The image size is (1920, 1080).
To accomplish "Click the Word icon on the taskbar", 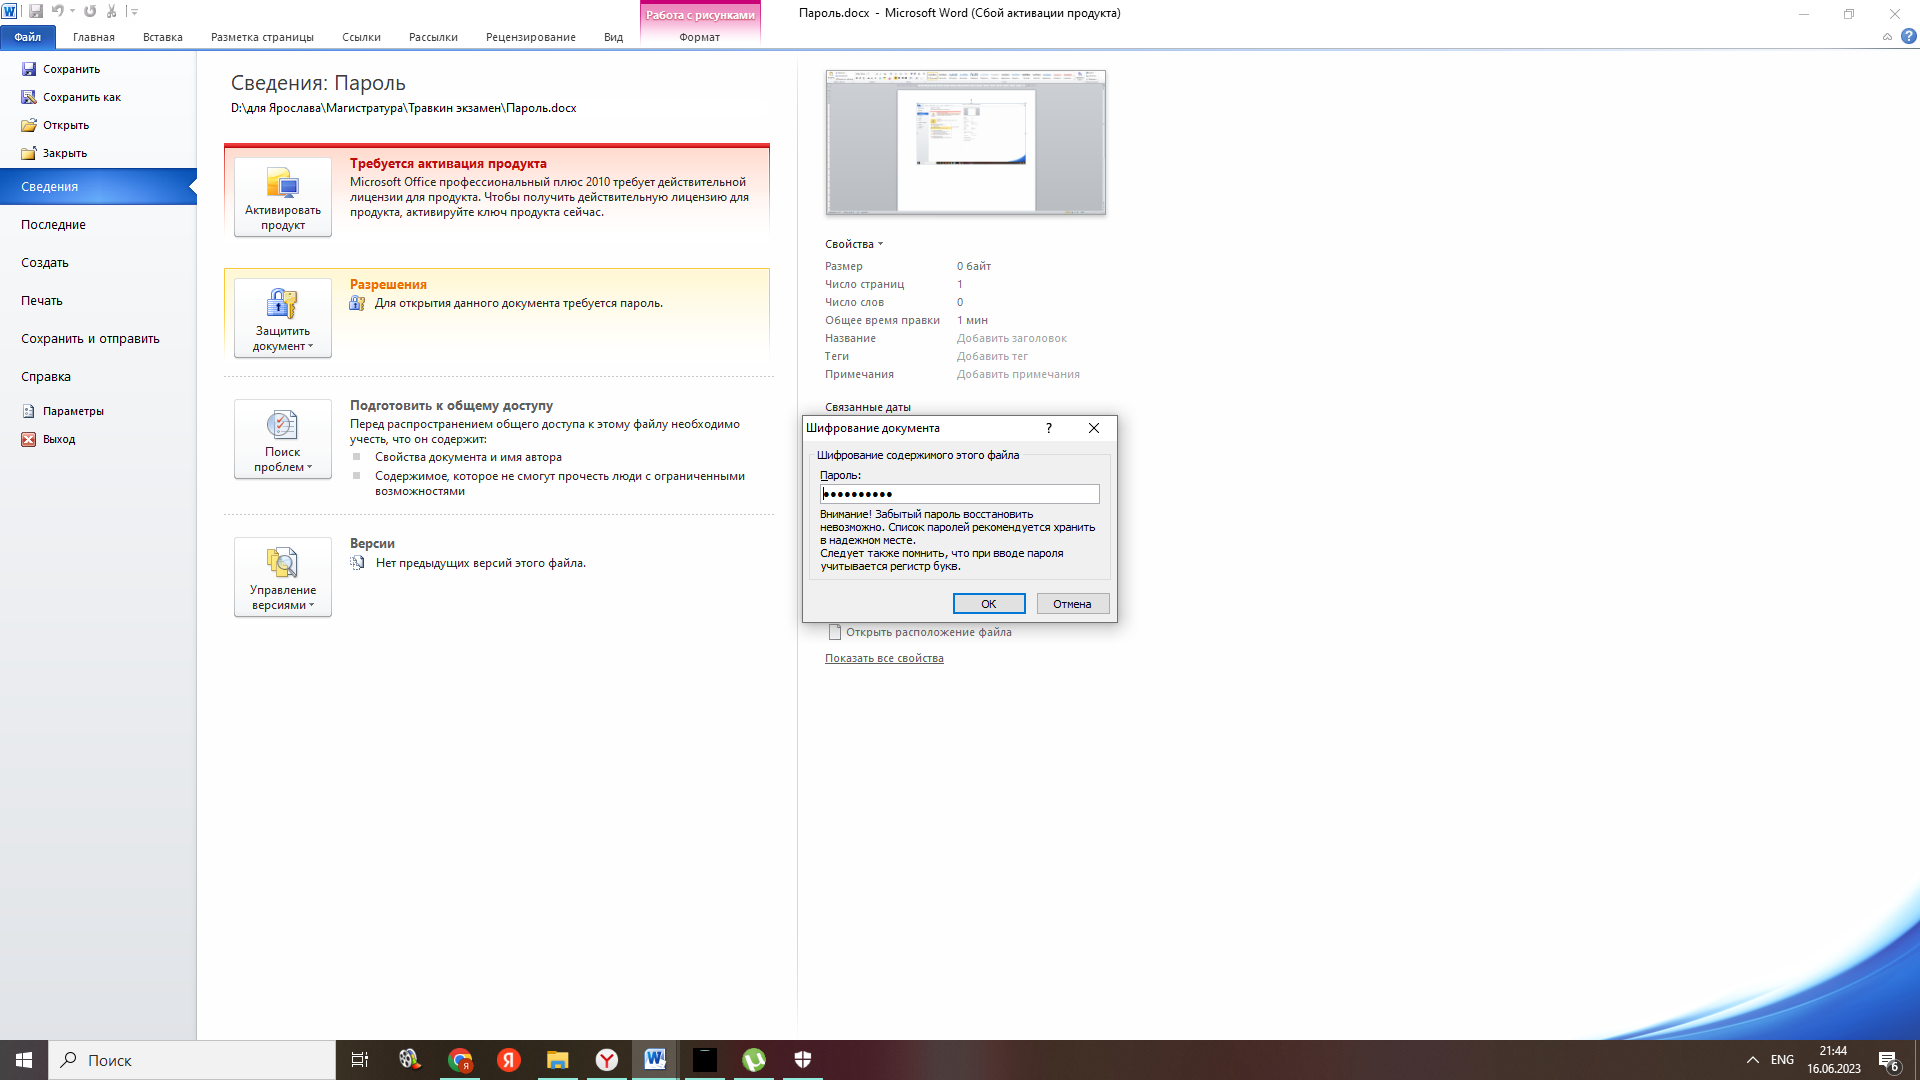I will [x=656, y=1060].
